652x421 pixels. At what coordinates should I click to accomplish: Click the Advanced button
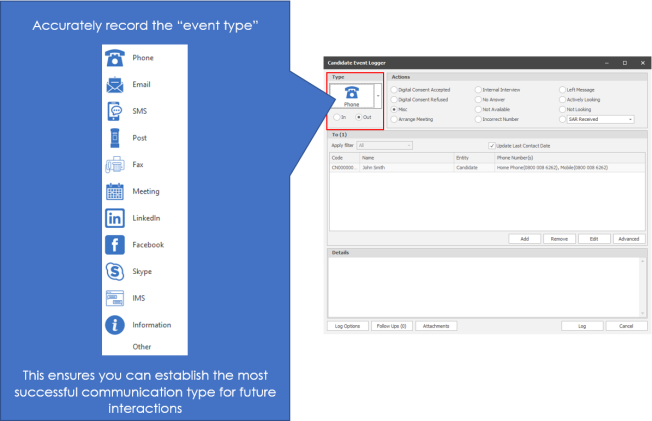point(627,239)
